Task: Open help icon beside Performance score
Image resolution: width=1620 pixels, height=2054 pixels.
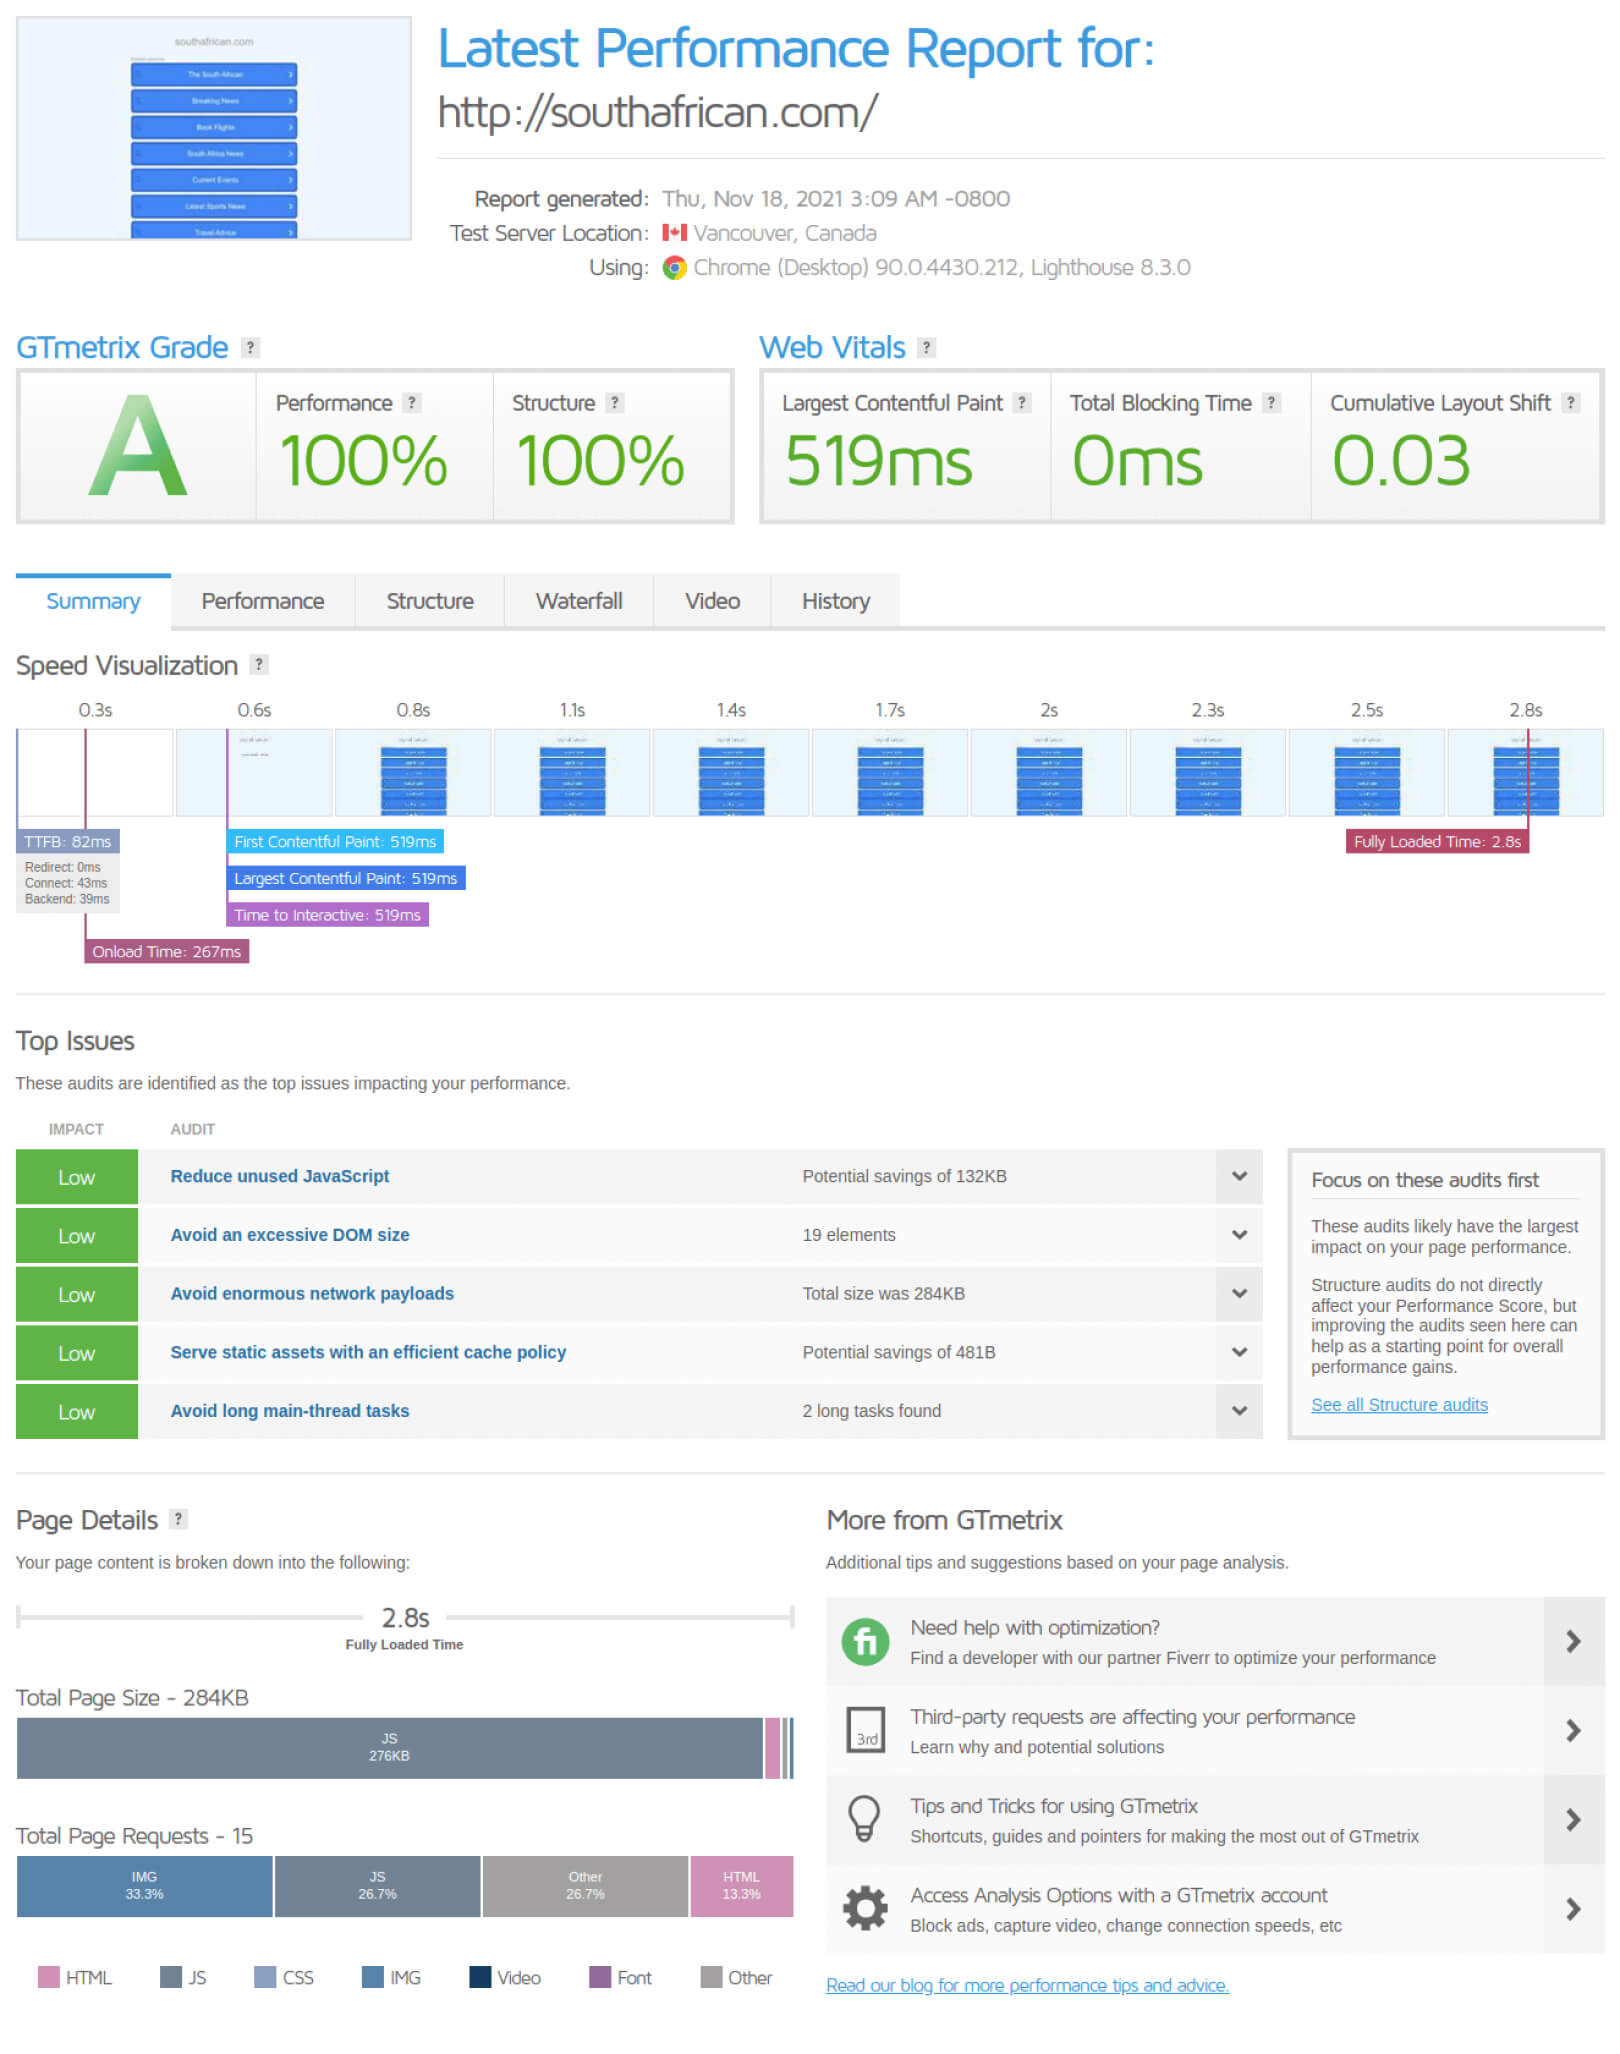Action: [x=411, y=402]
